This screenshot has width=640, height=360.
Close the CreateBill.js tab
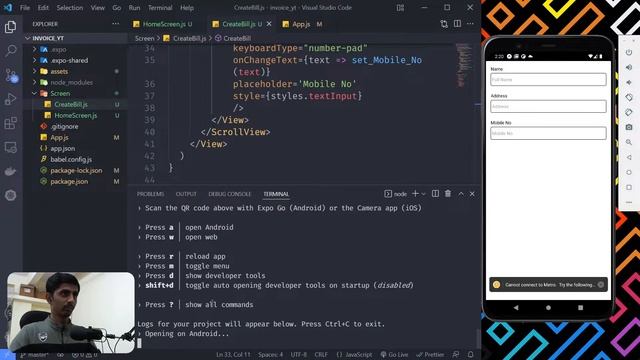point(269,24)
